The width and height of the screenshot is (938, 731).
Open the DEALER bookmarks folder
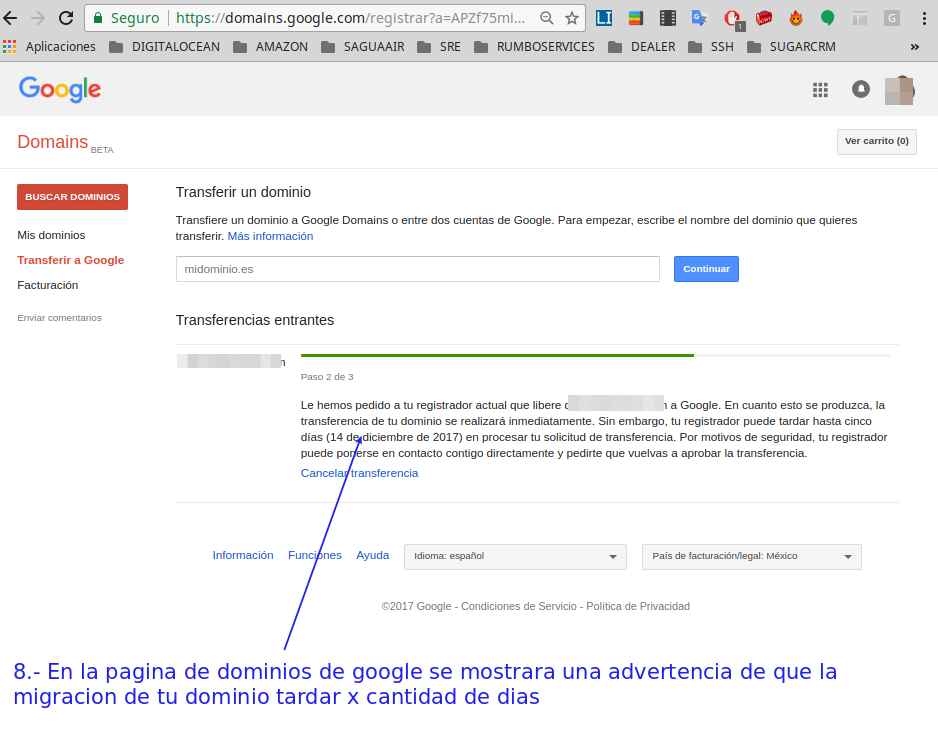click(x=641, y=47)
